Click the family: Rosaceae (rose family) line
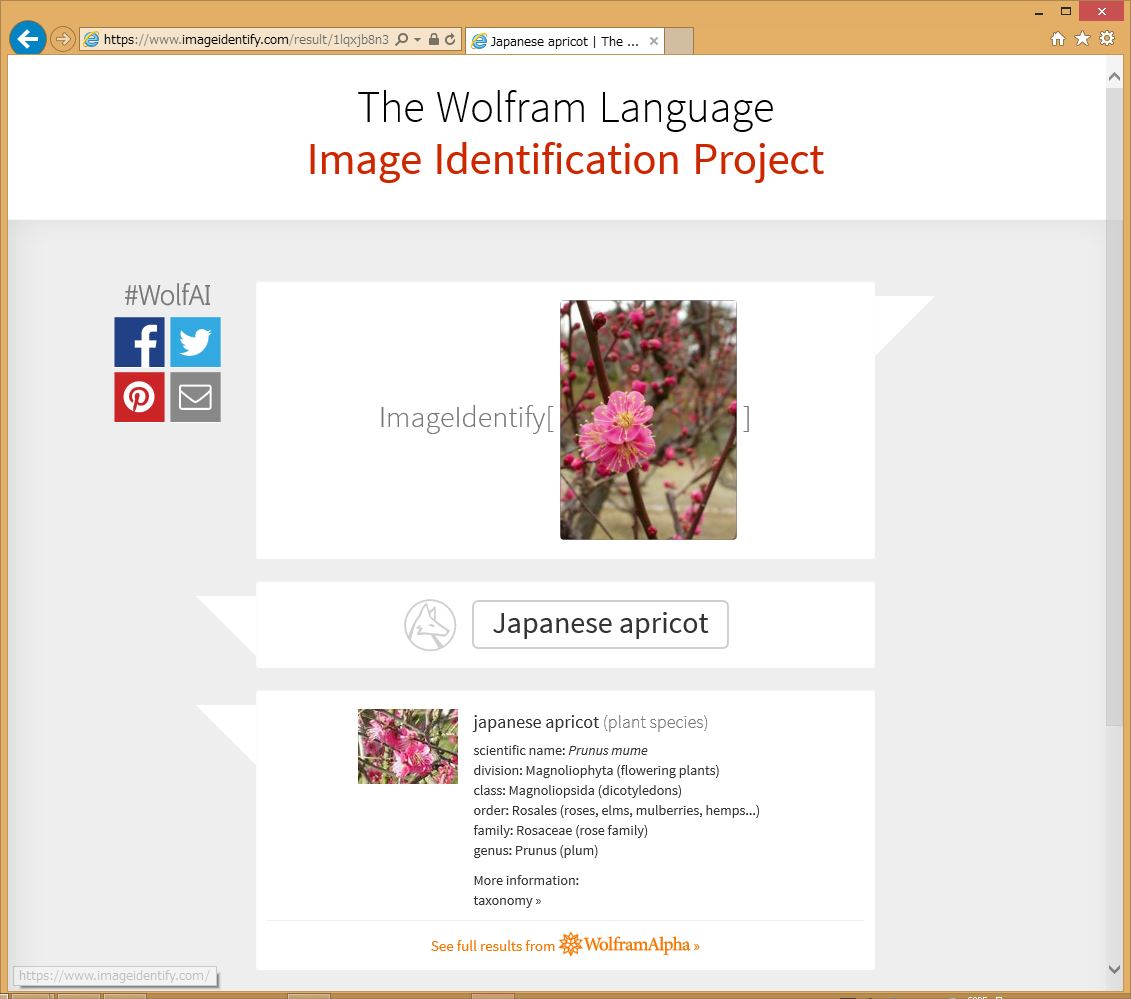This screenshot has height=999, width=1131. tap(560, 830)
